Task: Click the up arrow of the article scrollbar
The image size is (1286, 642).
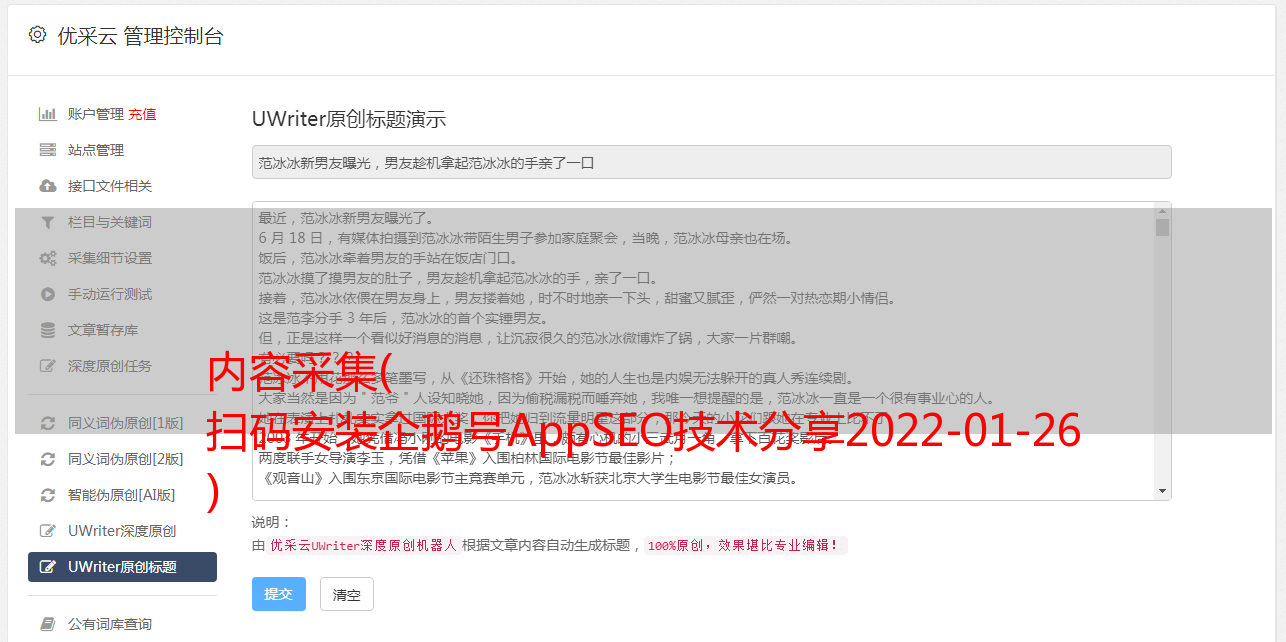Action: pyautogui.click(x=1162, y=211)
